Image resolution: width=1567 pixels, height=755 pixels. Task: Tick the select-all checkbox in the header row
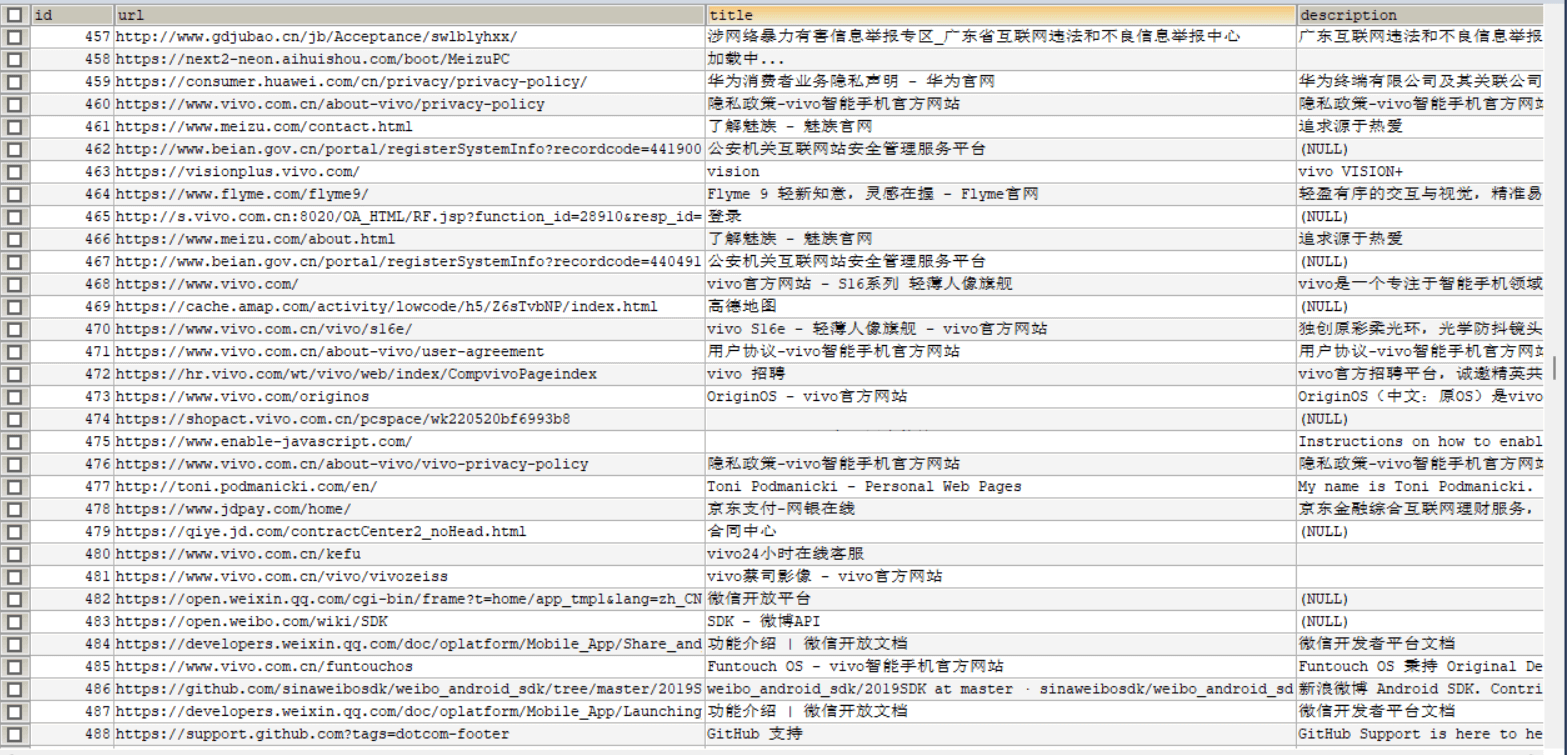pos(14,15)
